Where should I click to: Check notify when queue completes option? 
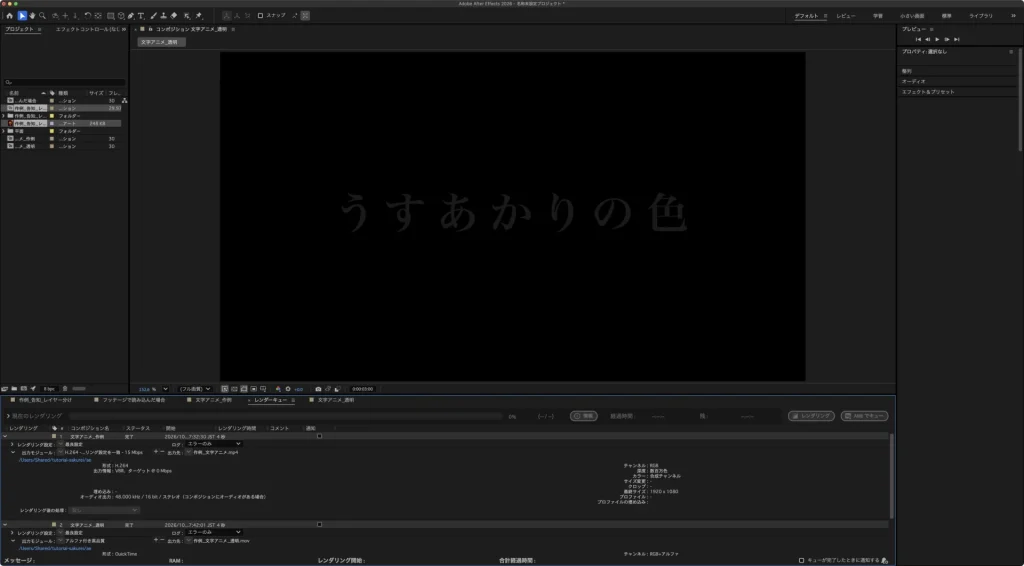[x=802, y=560]
